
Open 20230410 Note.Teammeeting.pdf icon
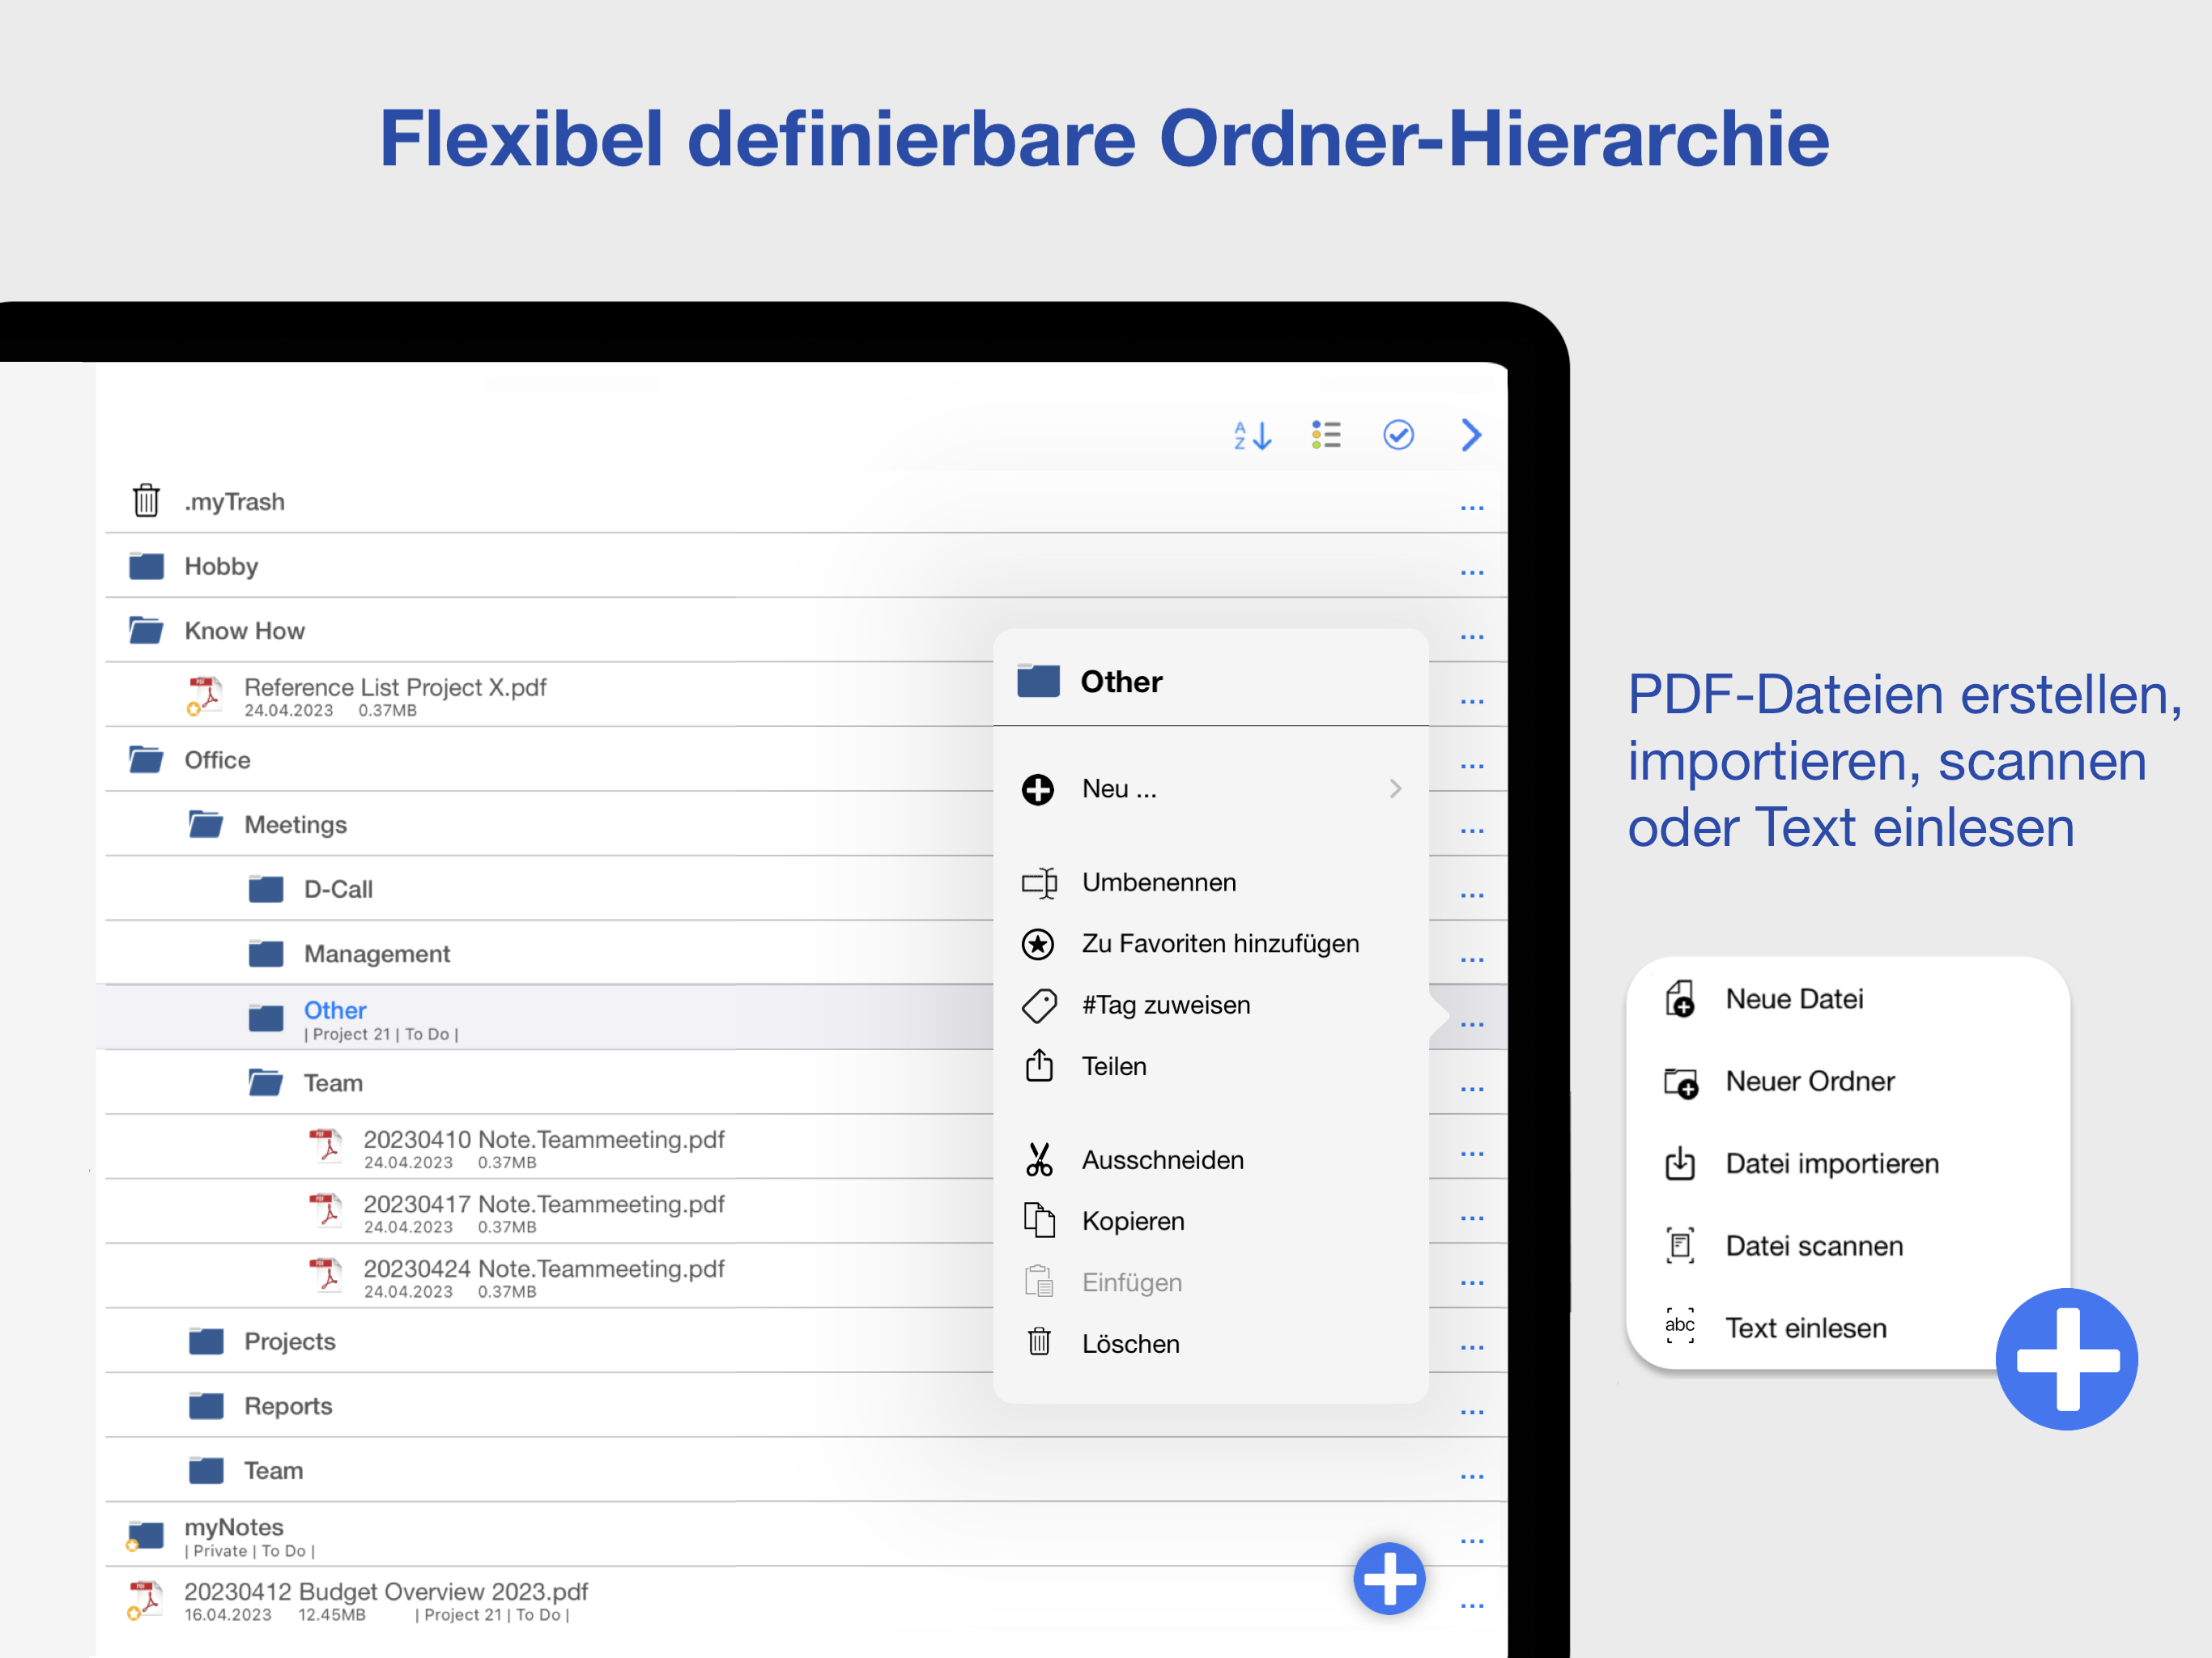325,1146
